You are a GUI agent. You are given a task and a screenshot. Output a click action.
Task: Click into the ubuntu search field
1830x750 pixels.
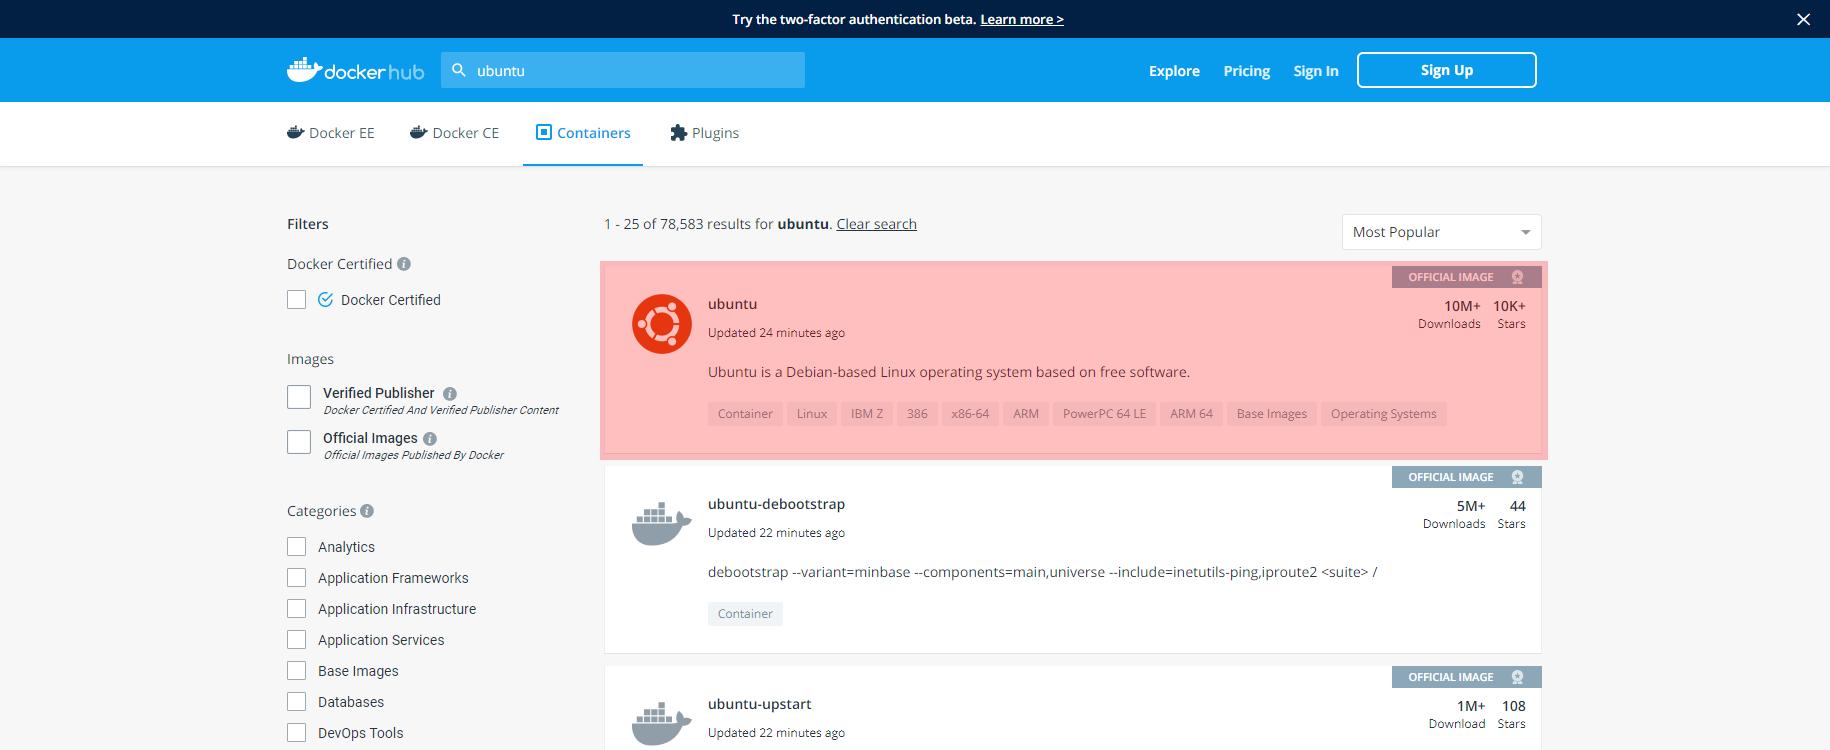[623, 70]
